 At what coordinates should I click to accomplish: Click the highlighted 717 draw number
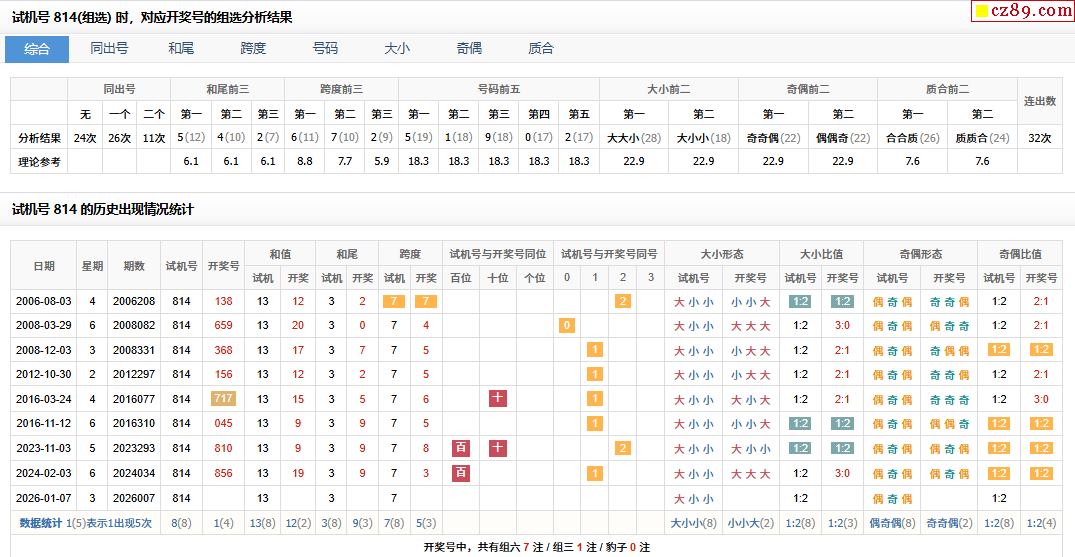tap(223, 398)
